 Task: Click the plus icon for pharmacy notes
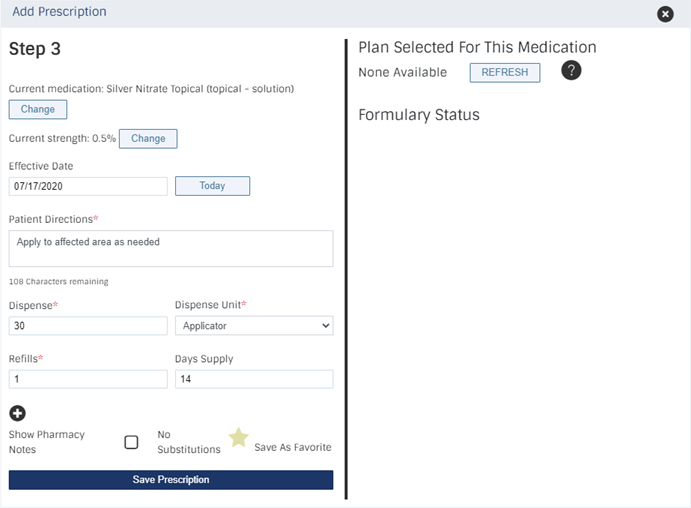18,413
